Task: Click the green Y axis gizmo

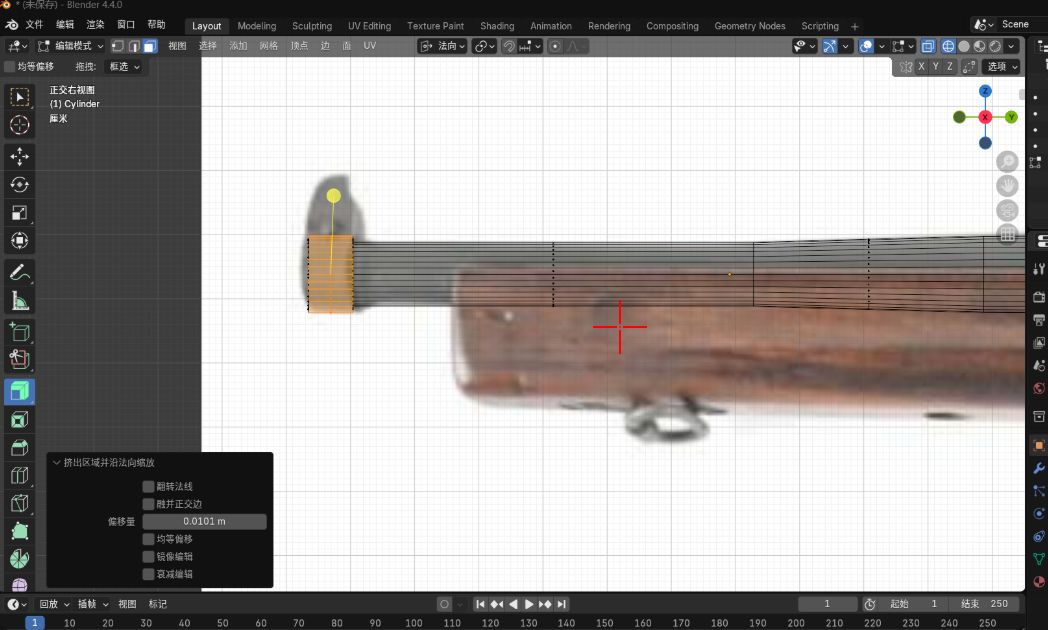Action: coord(1011,117)
